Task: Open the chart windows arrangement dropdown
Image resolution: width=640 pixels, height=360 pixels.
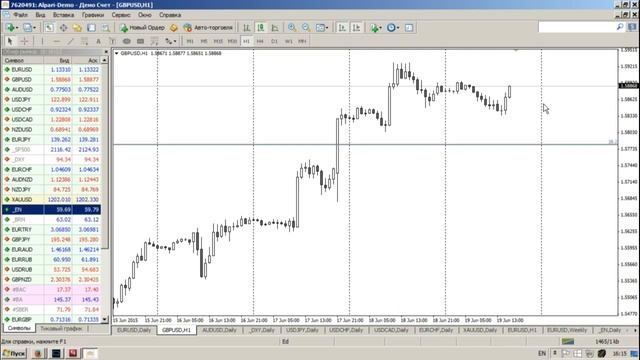Action: (322, 28)
